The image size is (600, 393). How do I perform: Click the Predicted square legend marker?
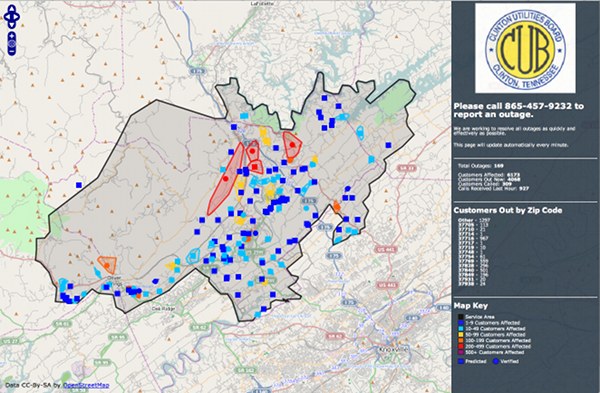coord(461,361)
